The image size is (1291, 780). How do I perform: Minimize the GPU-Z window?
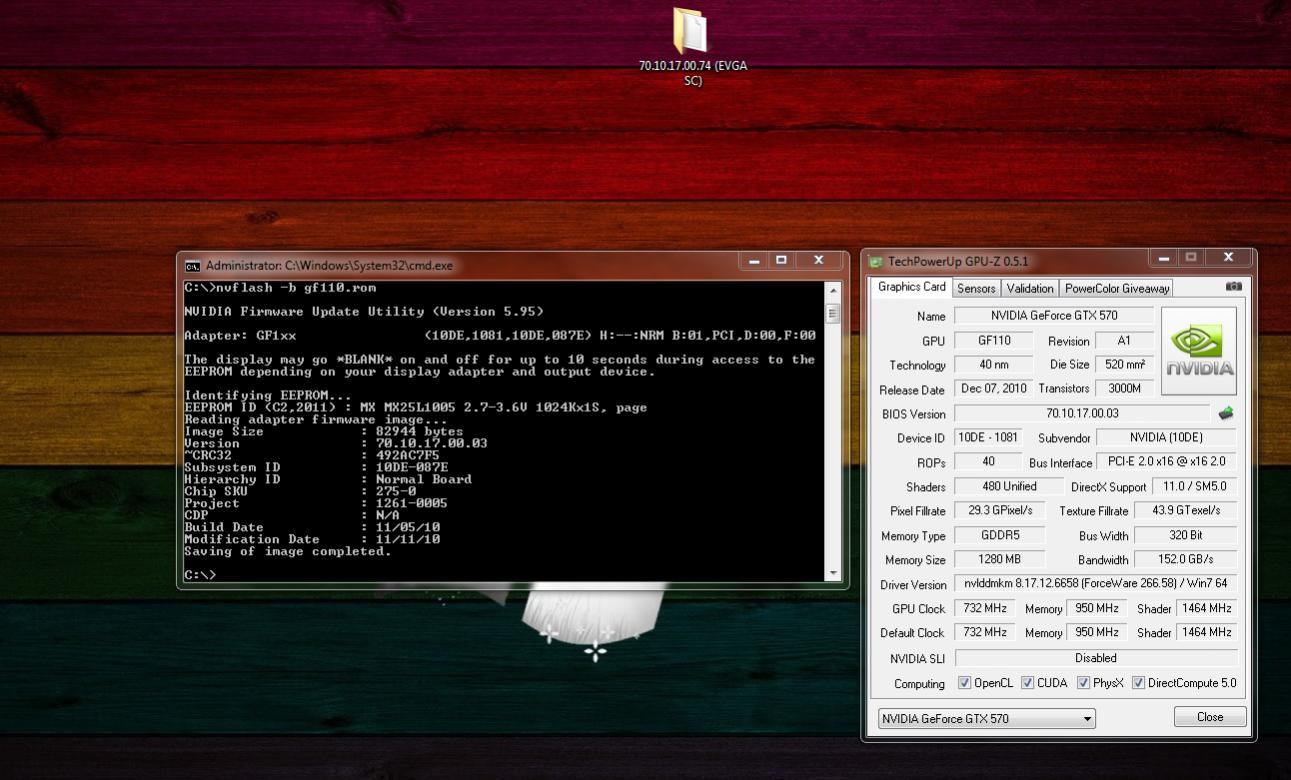point(1164,258)
